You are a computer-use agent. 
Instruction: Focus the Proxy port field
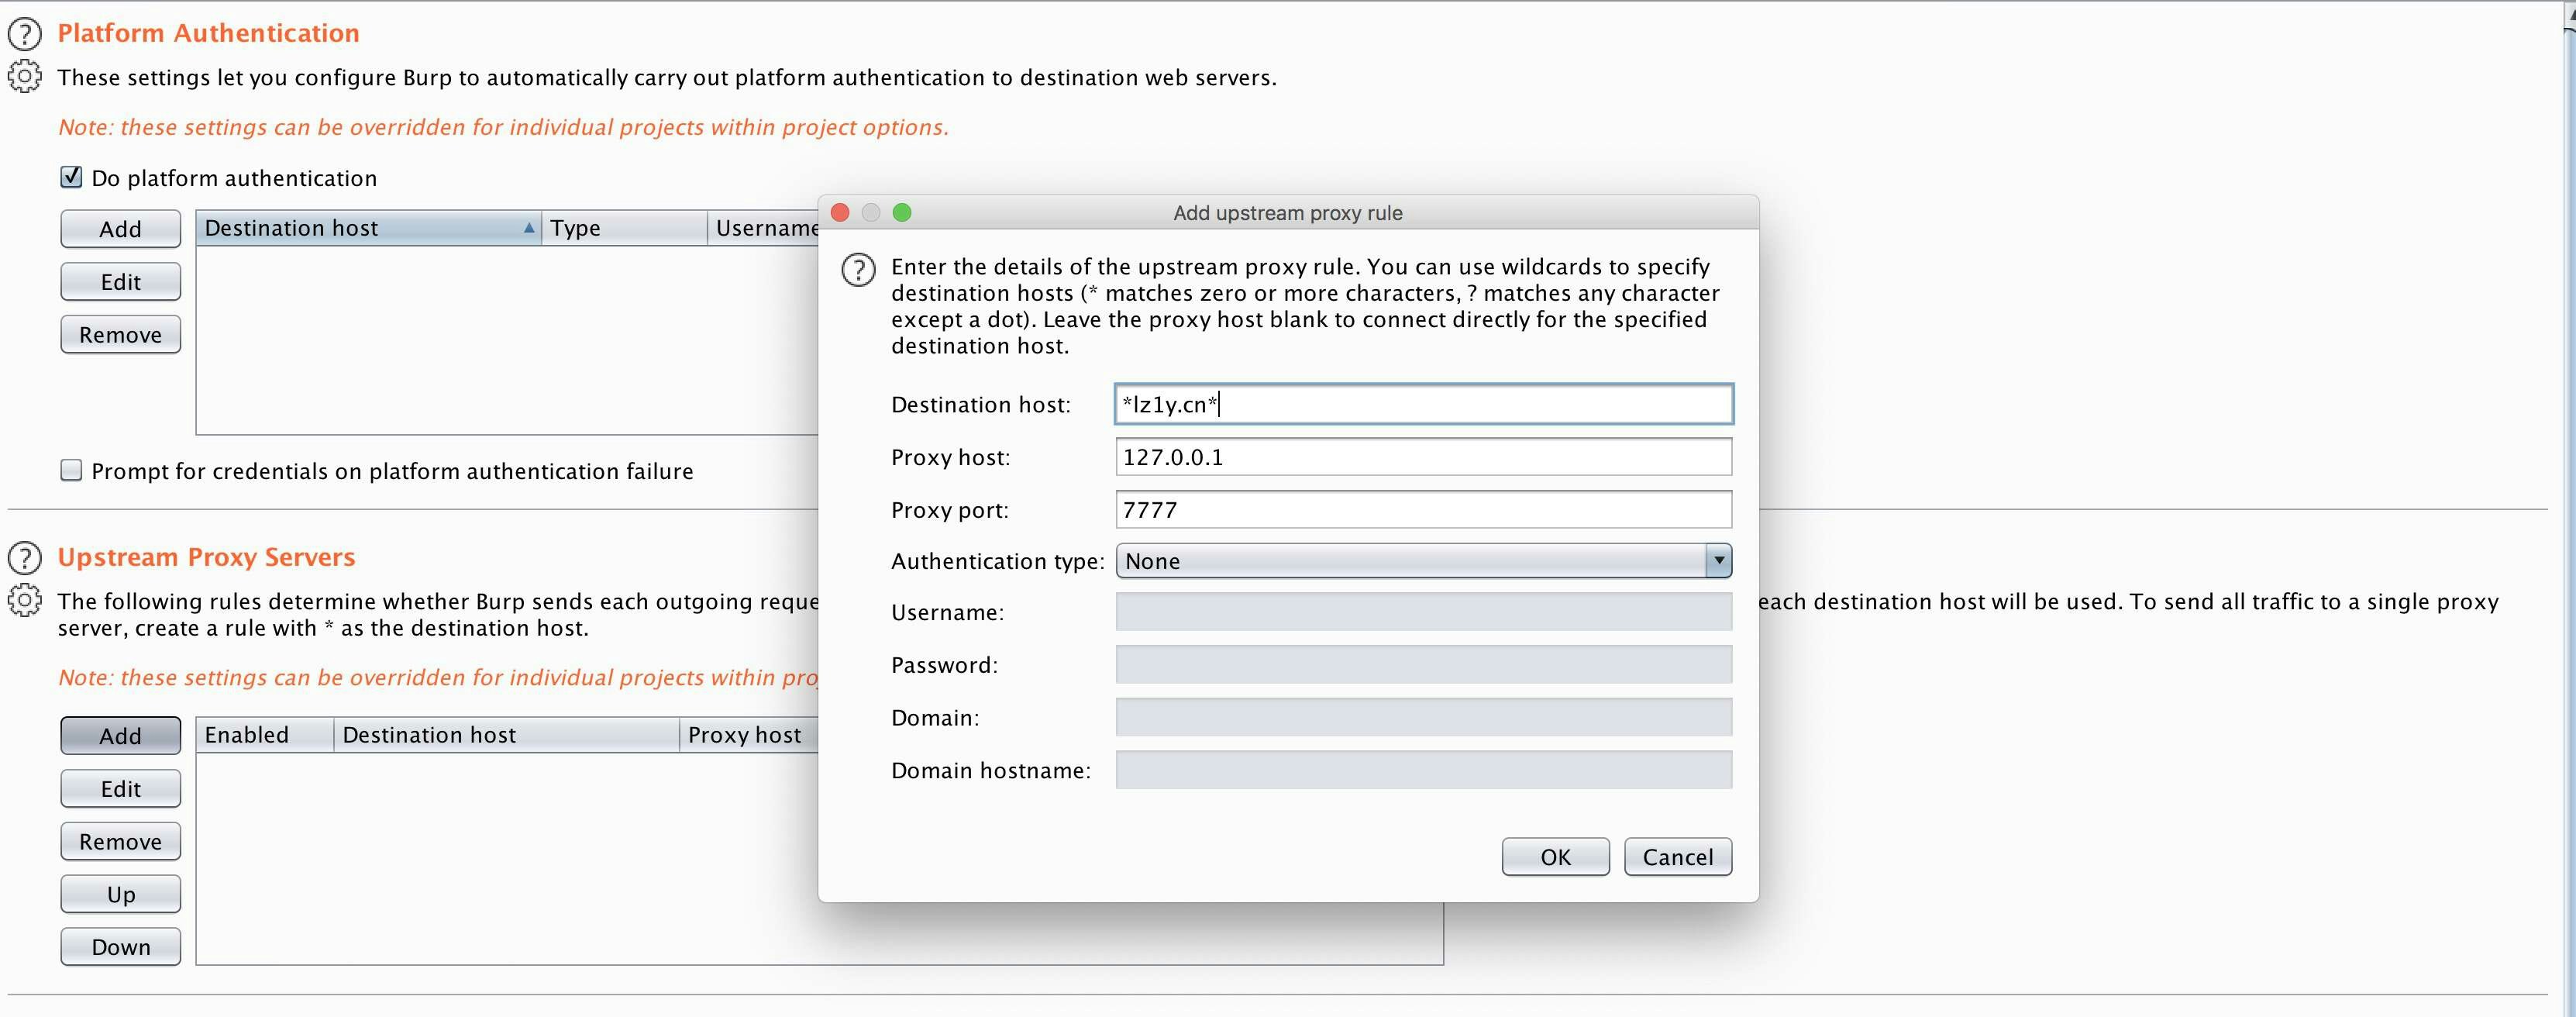click(x=1422, y=510)
